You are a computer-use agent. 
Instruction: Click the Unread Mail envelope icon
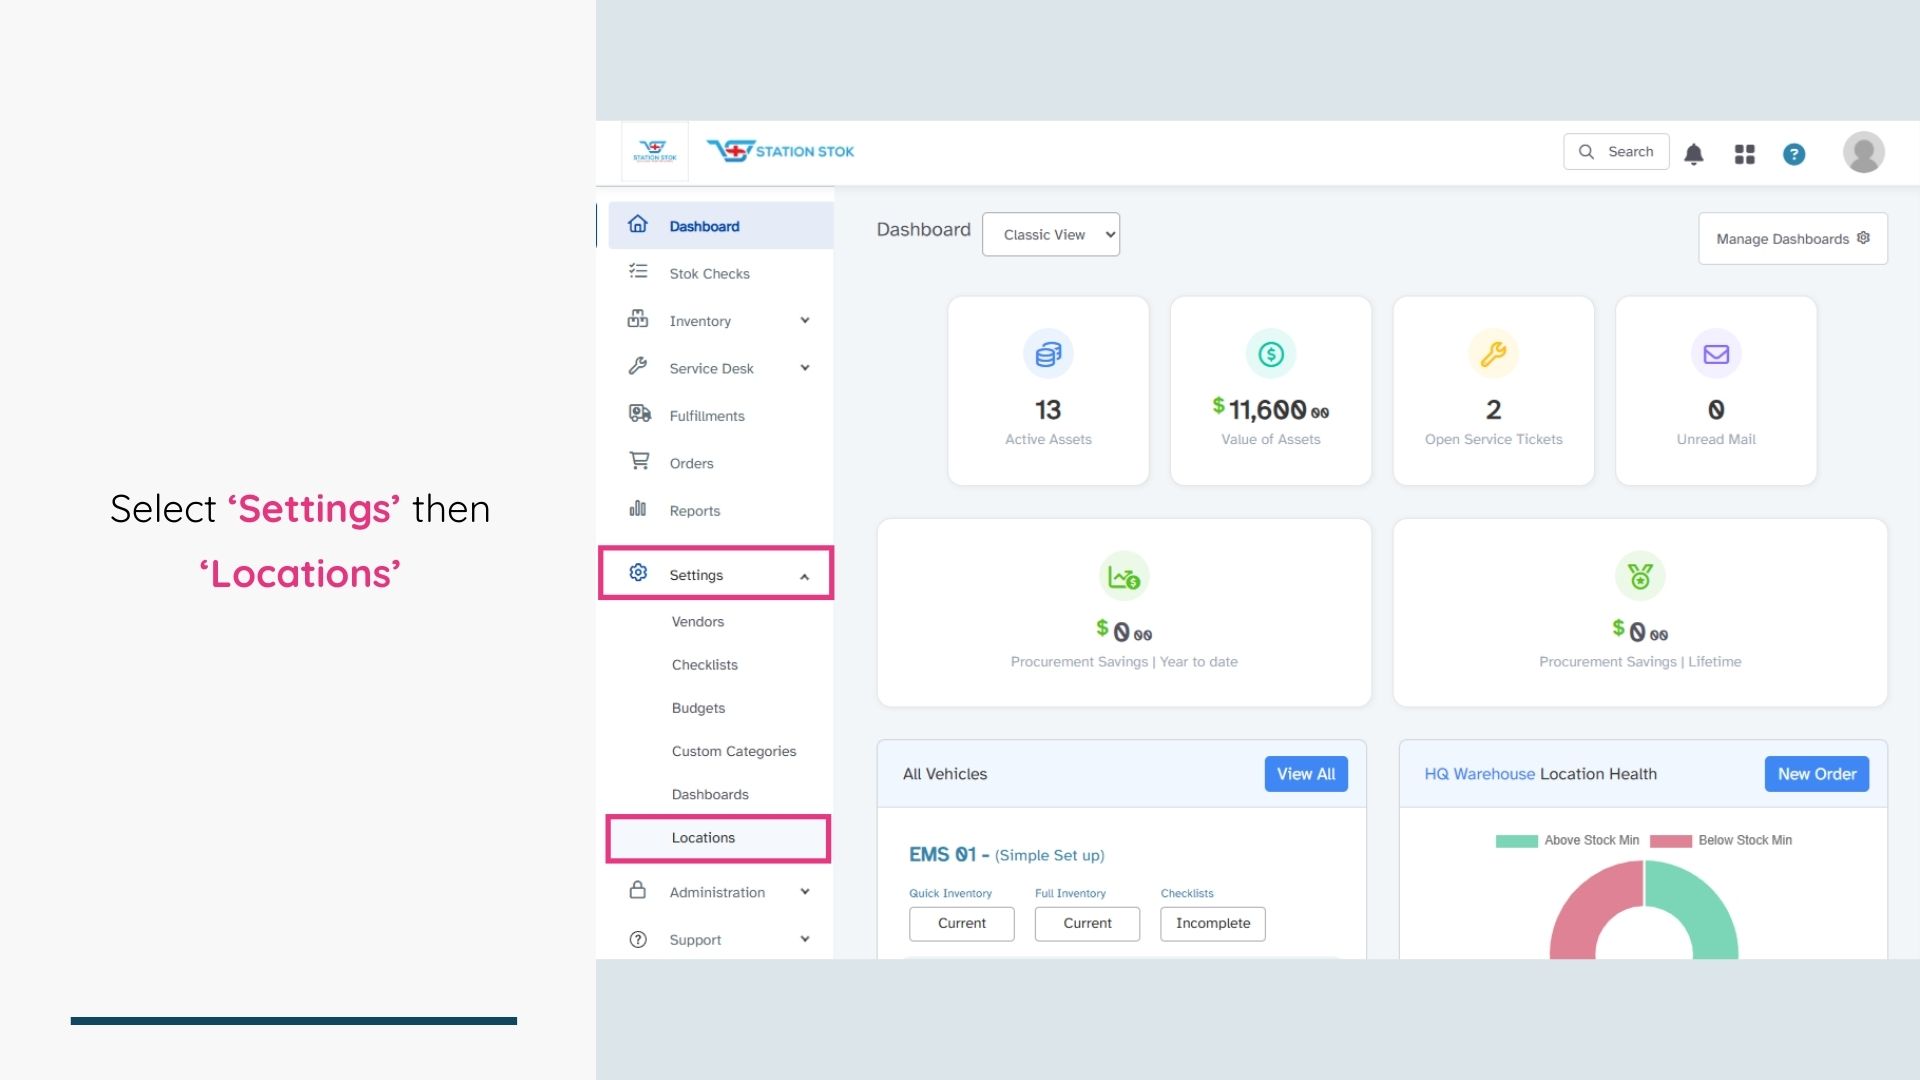pos(1716,354)
